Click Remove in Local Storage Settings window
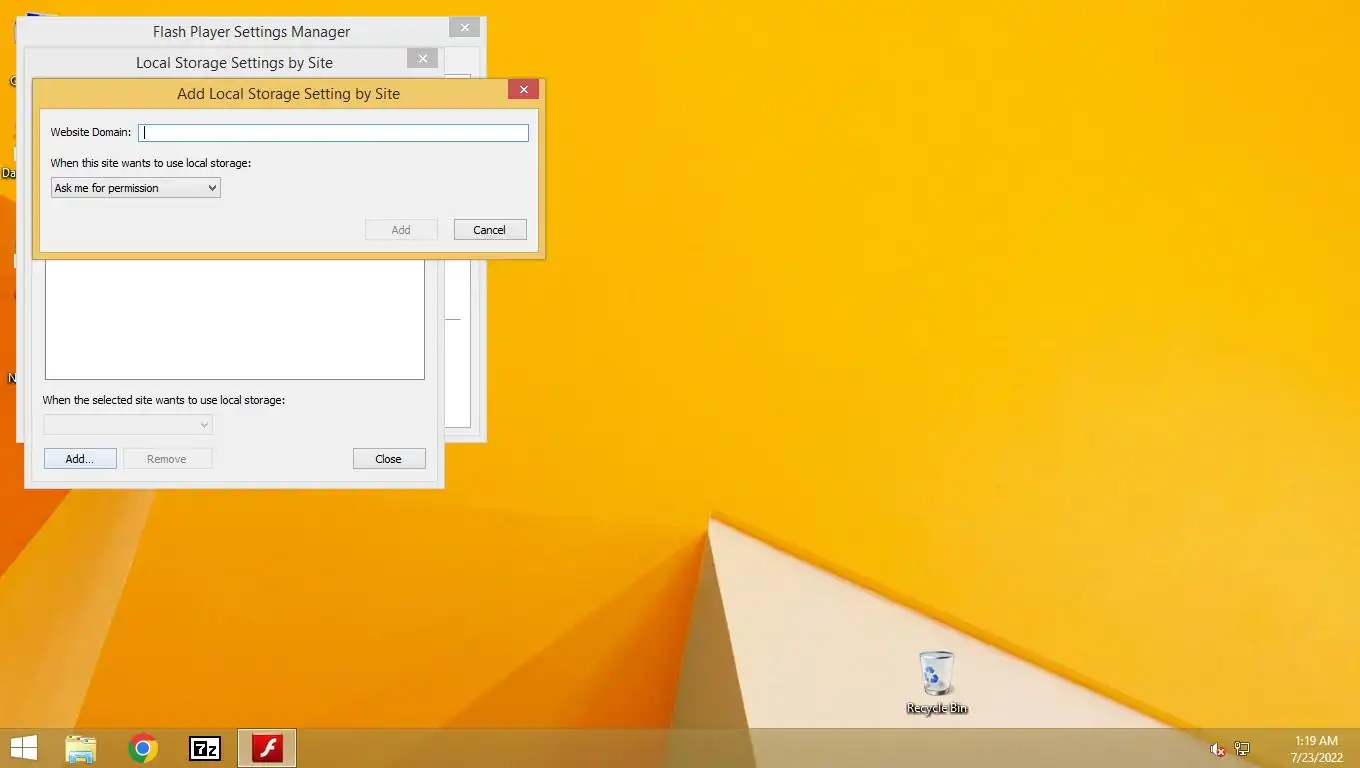1360x768 pixels. pos(167,459)
